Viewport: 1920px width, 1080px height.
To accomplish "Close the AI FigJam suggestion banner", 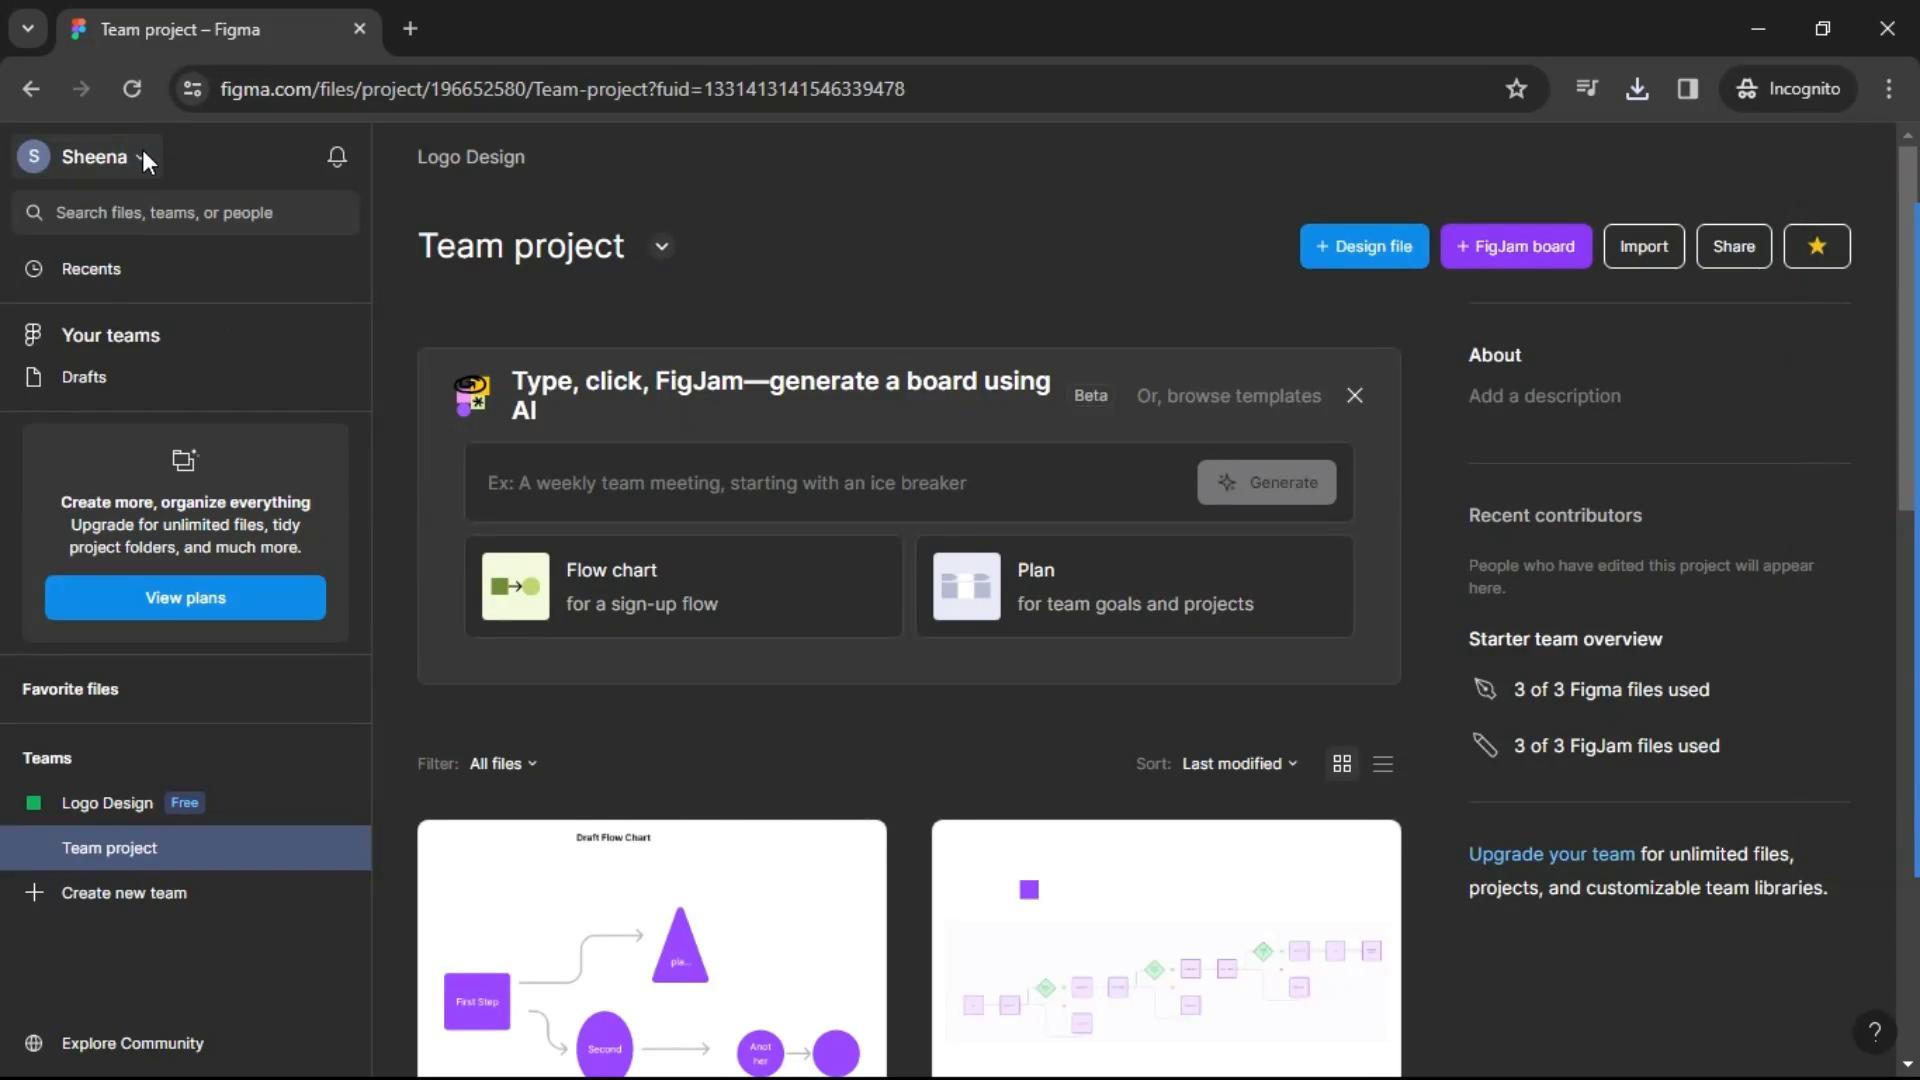I will (x=1356, y=396).
